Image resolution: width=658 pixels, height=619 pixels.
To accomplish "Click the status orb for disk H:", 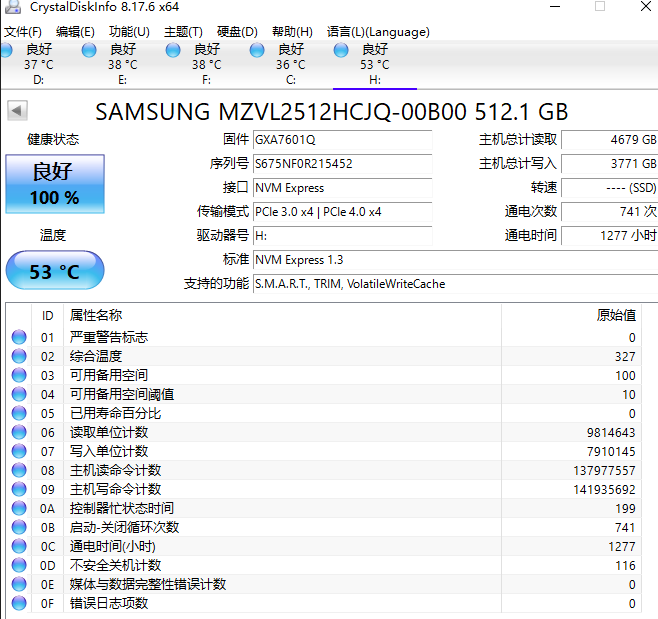I will coord(341,50).
